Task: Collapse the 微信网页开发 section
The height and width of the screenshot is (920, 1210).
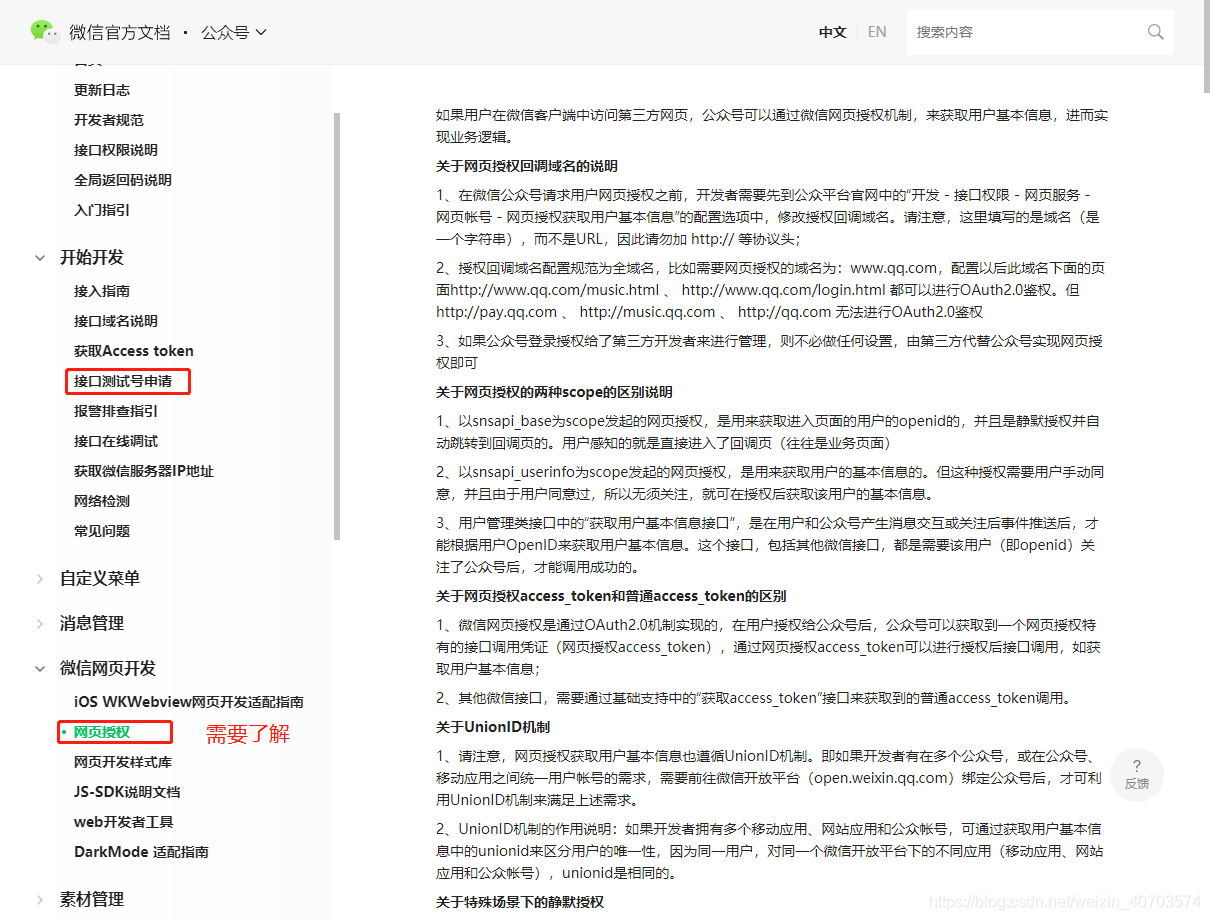Action: (40, 669)
